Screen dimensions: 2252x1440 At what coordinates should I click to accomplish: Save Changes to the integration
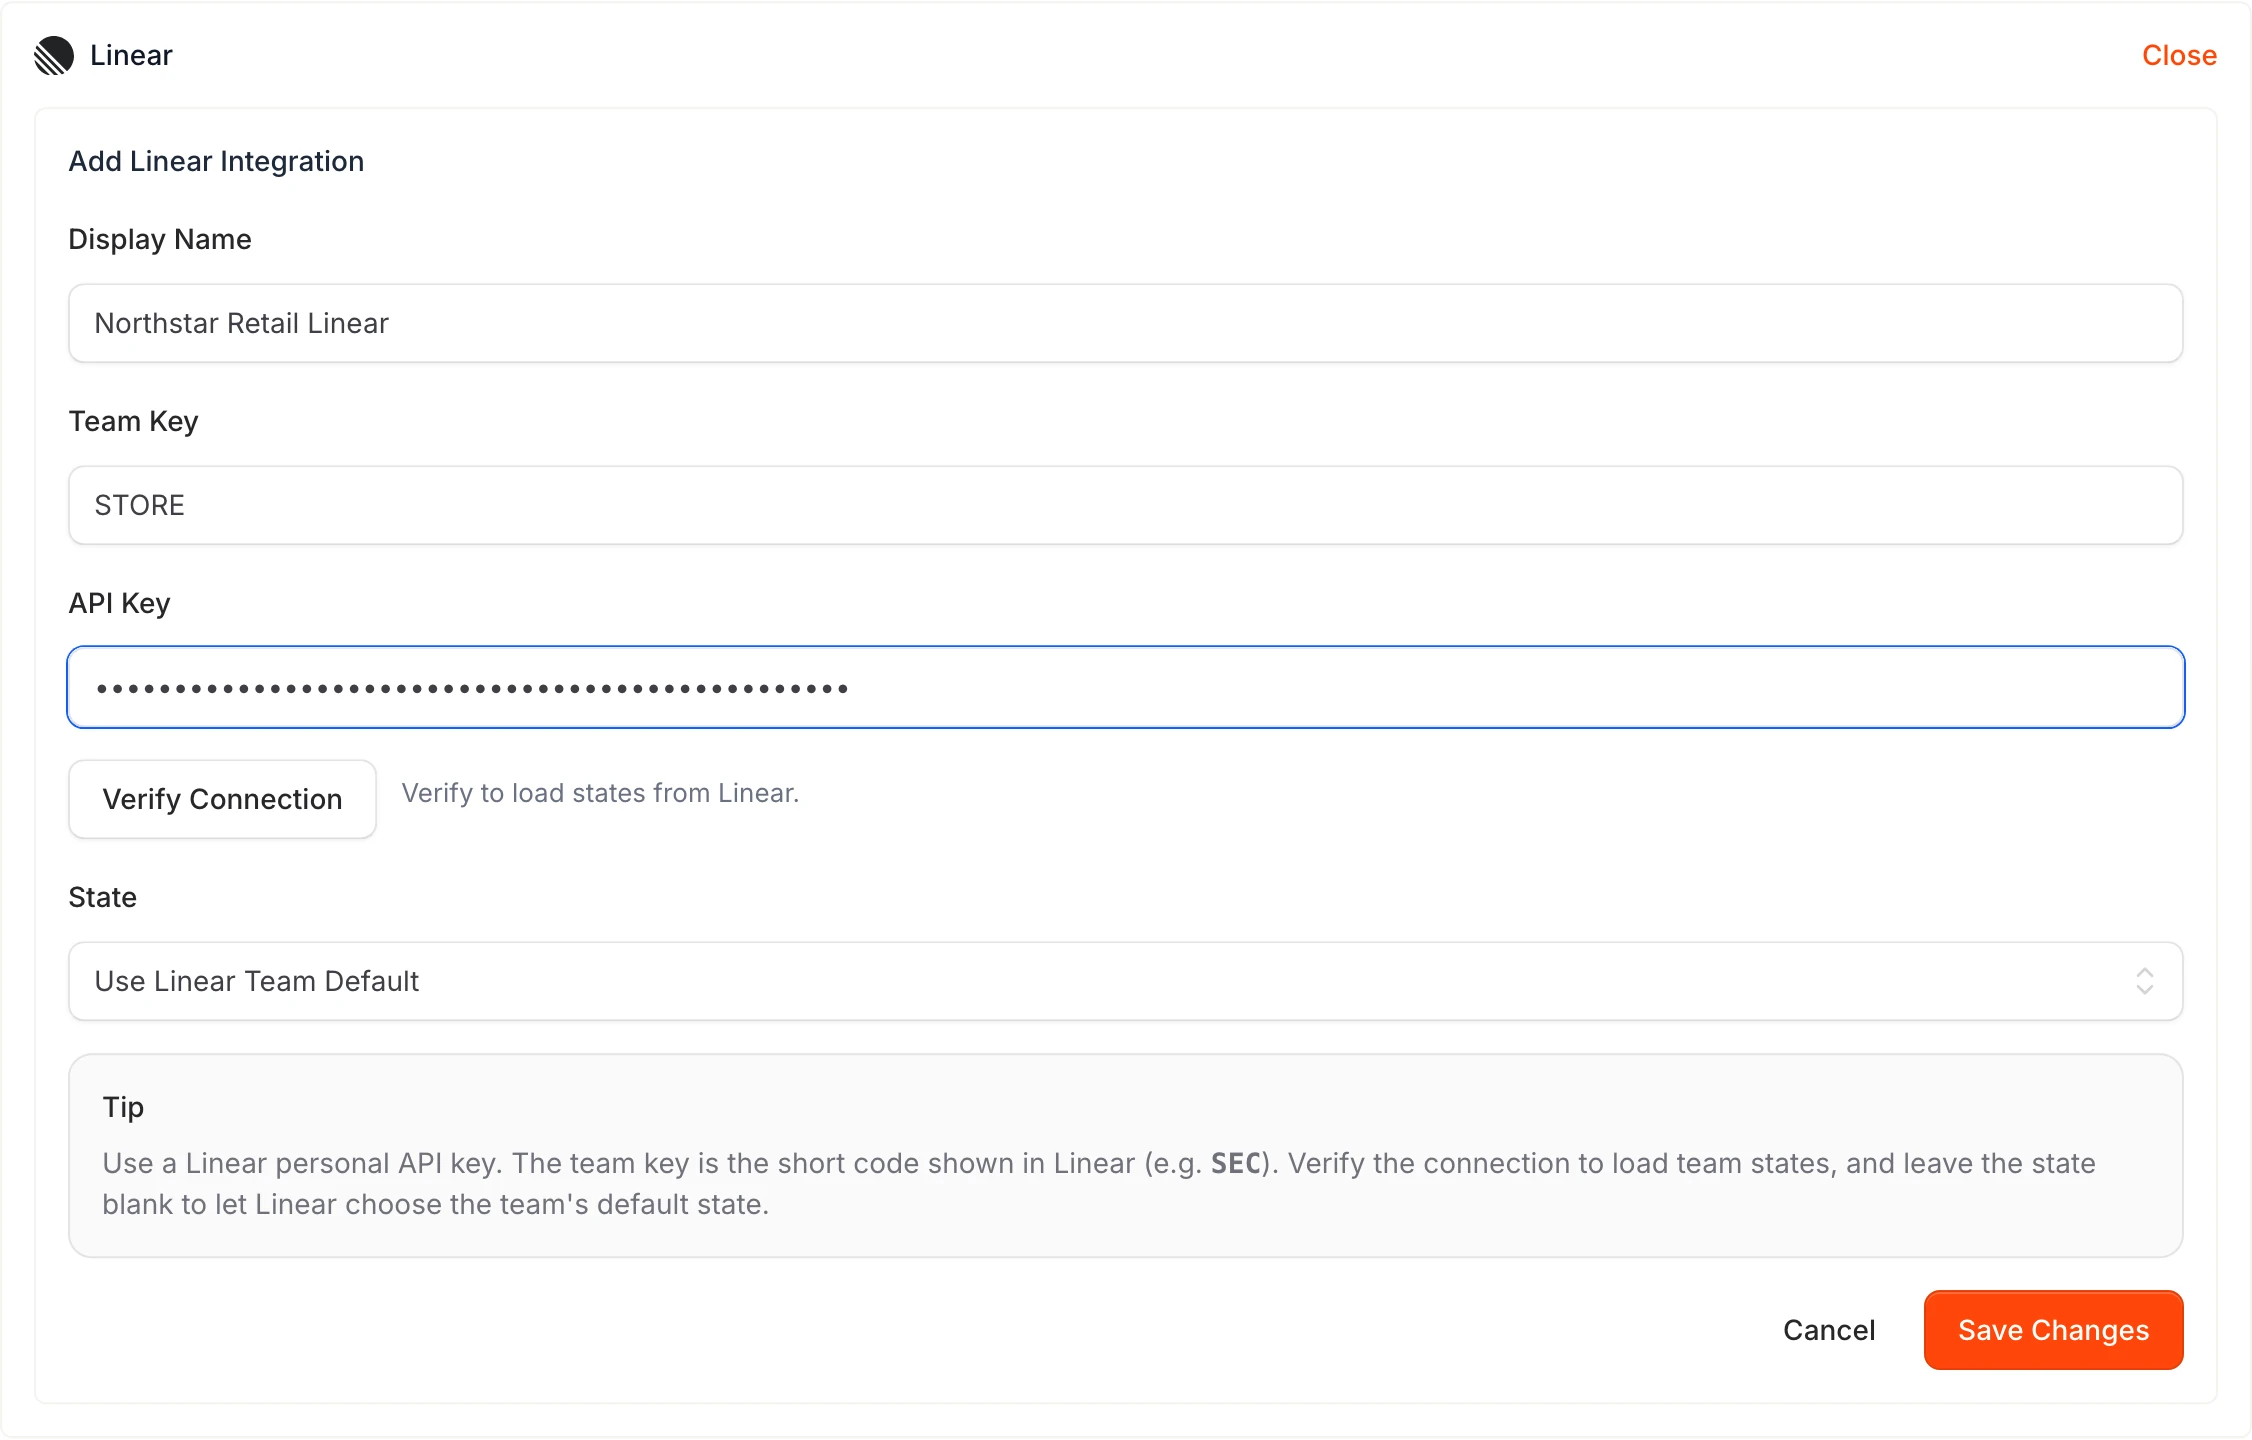(2053, 1330)
